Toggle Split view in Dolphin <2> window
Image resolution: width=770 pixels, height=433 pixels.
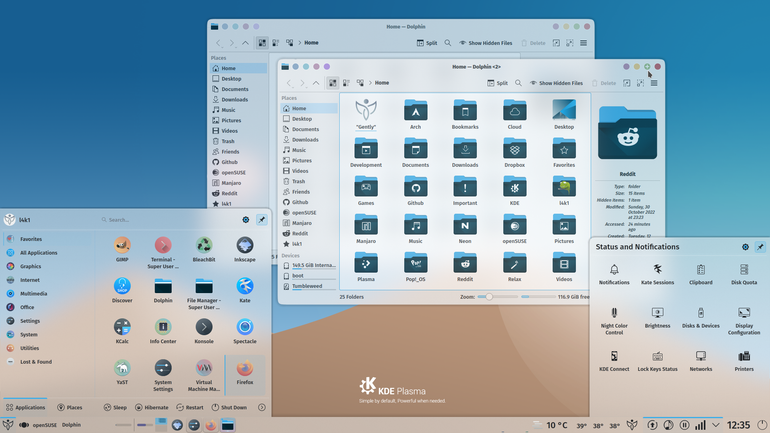[497, 83]
